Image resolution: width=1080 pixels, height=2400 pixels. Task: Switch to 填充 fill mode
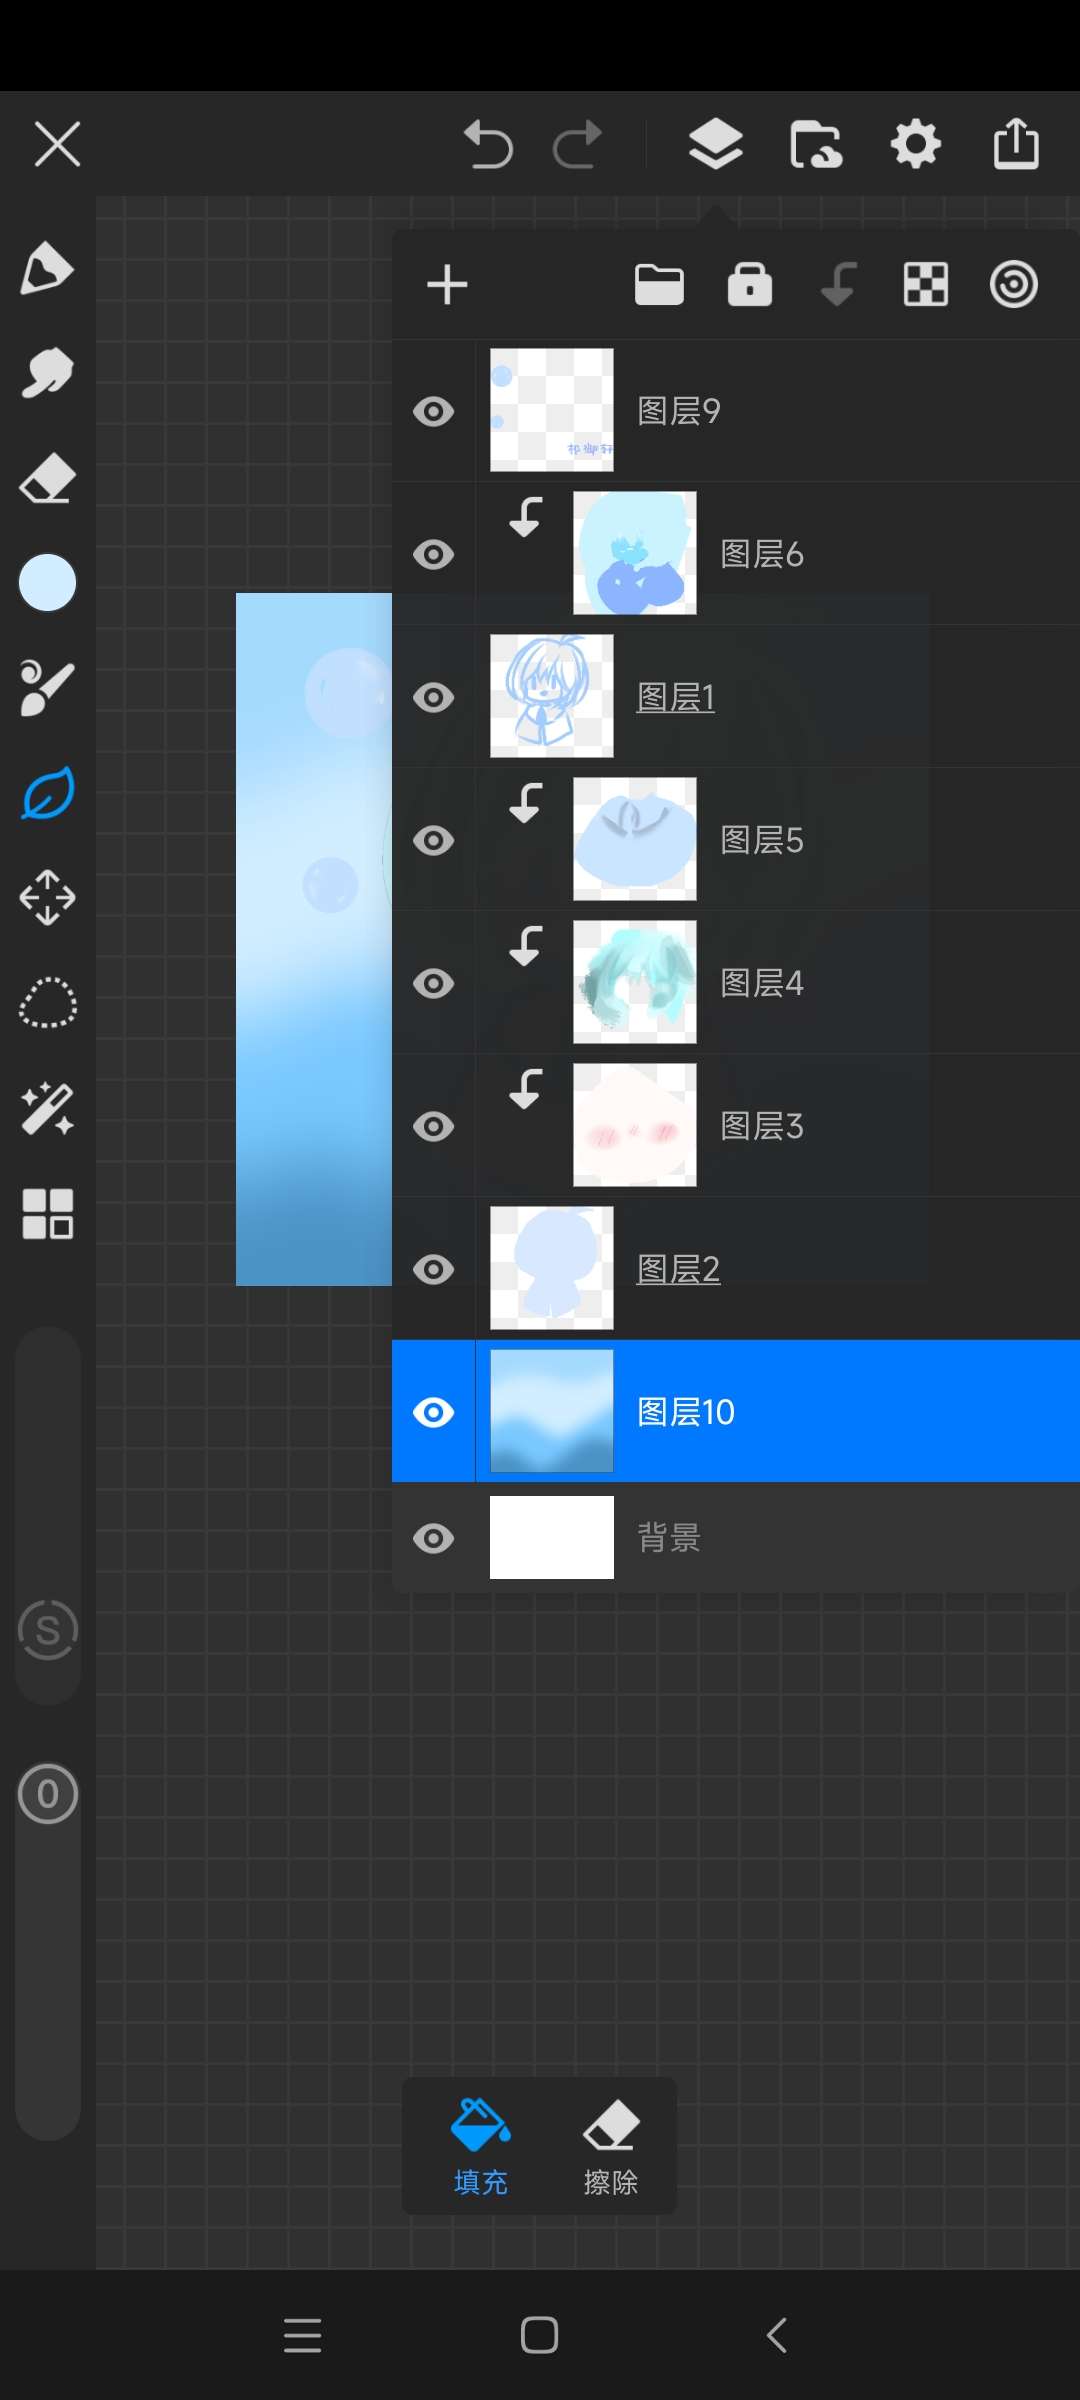click(481, 2146)
